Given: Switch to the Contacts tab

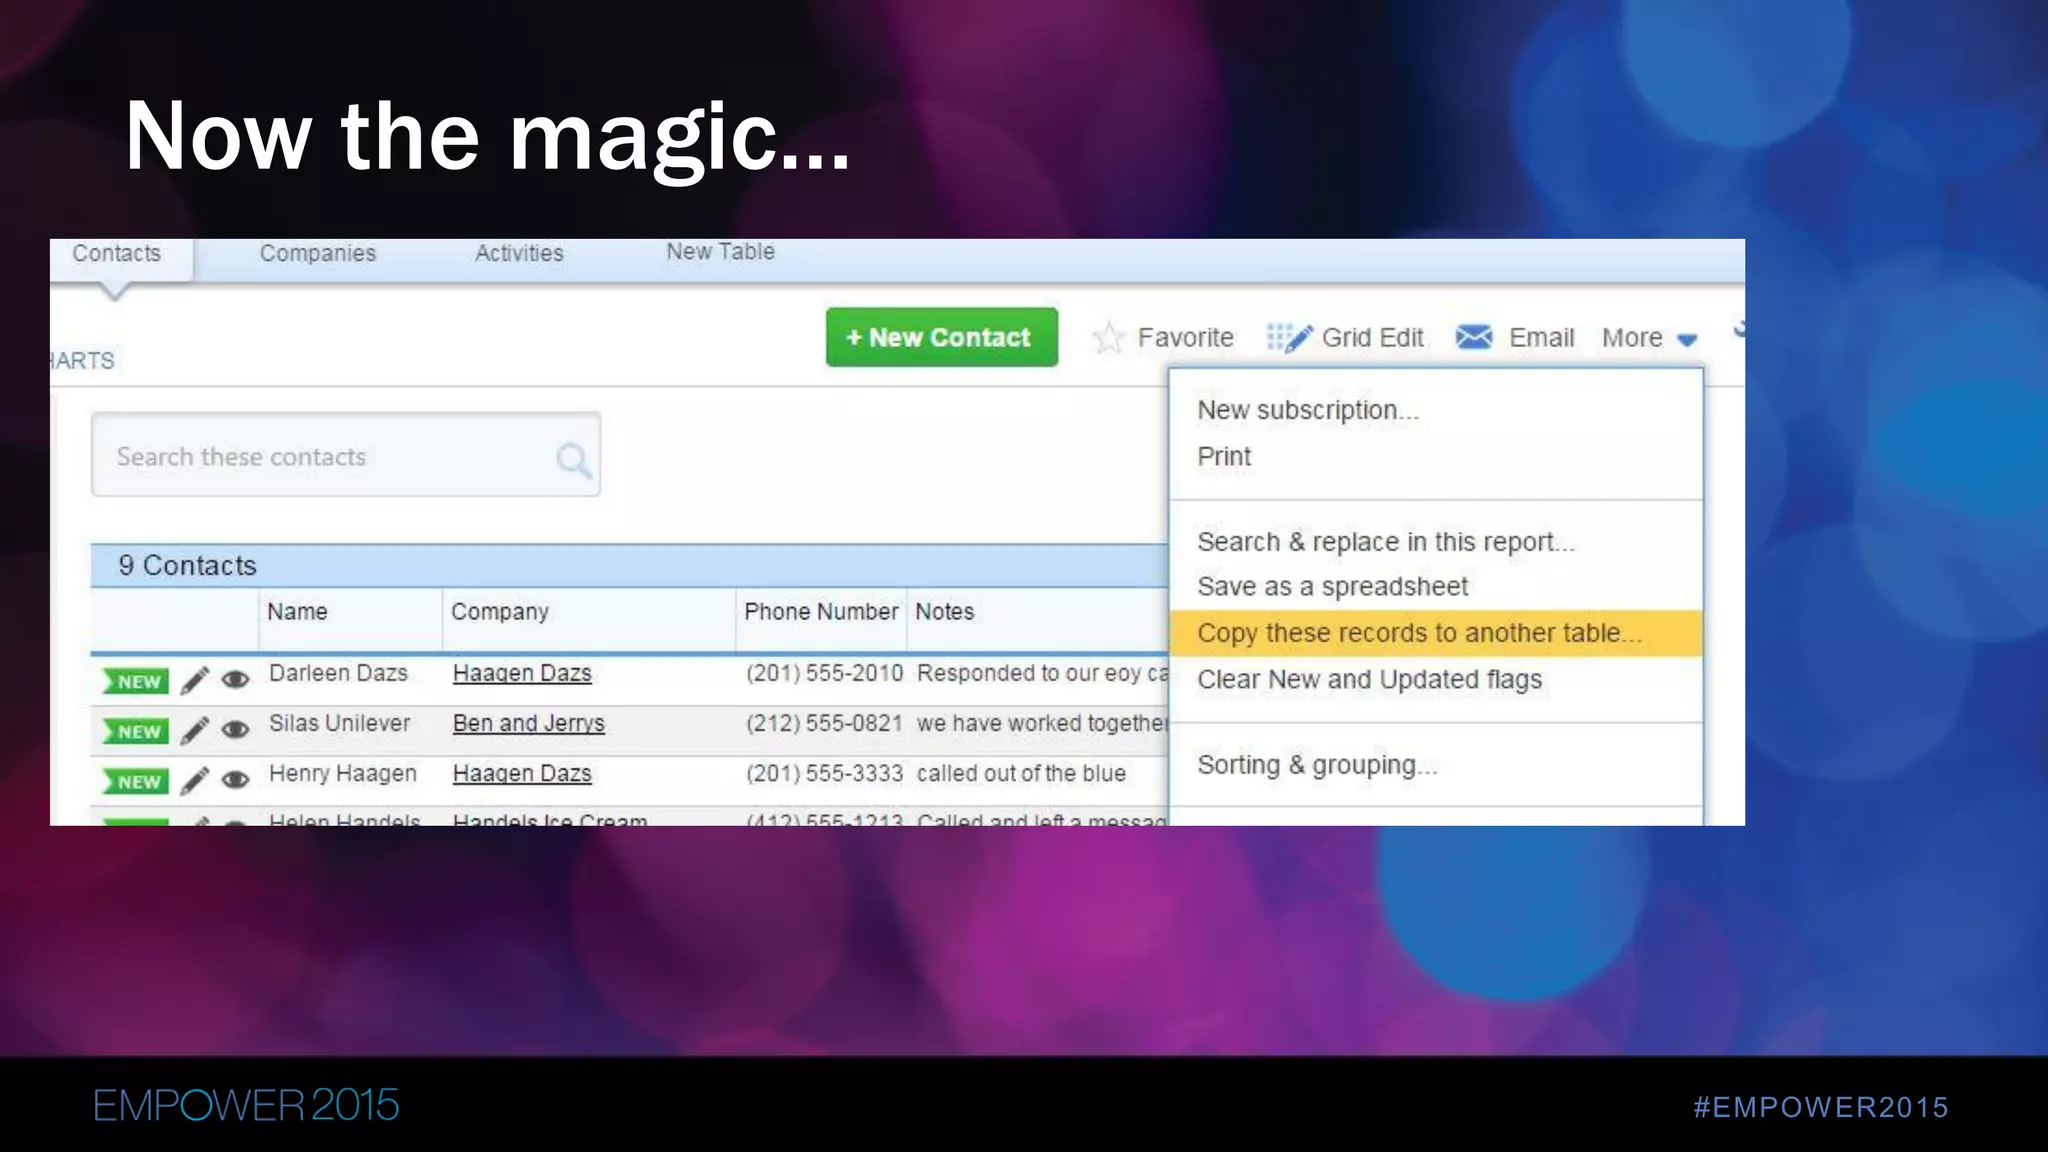Looking at the screenshot, I should [117, 254].
